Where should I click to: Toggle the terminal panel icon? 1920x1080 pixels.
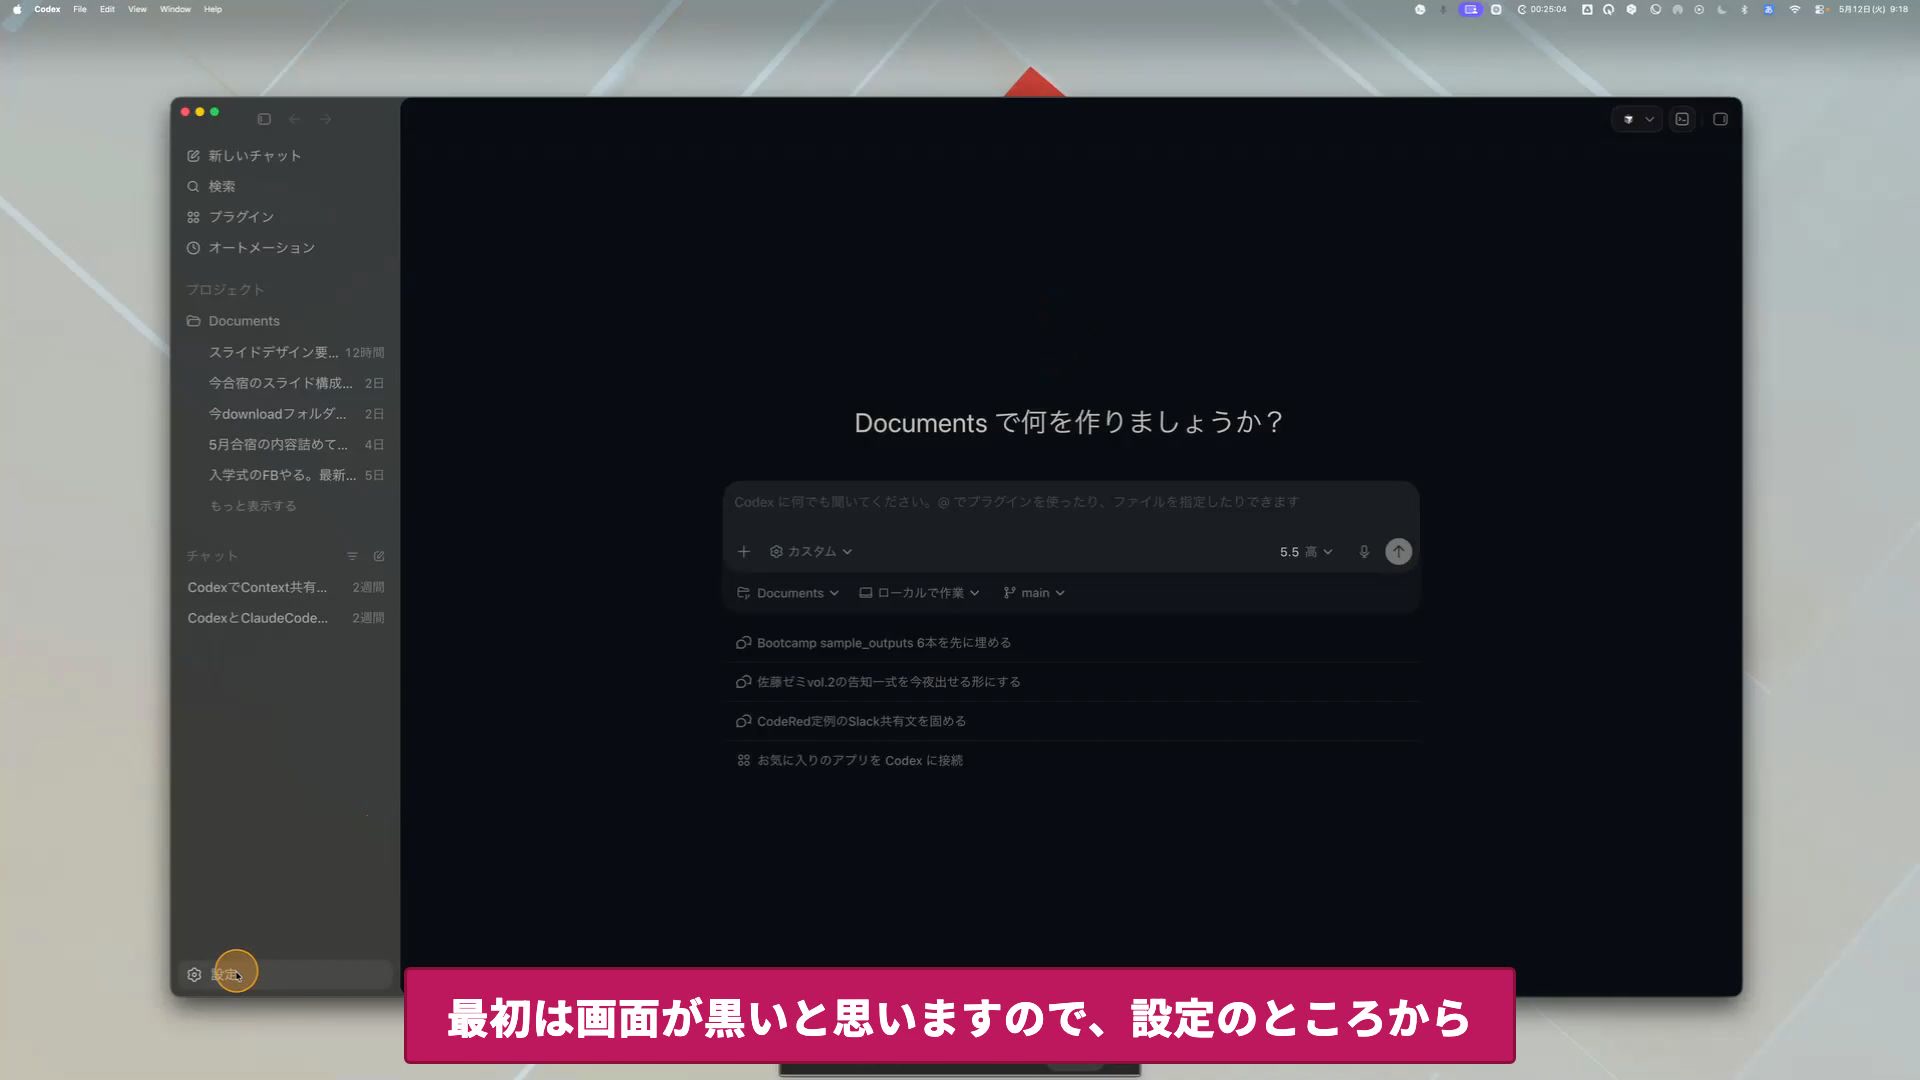pyautogui.click(x=1683, y=119)
